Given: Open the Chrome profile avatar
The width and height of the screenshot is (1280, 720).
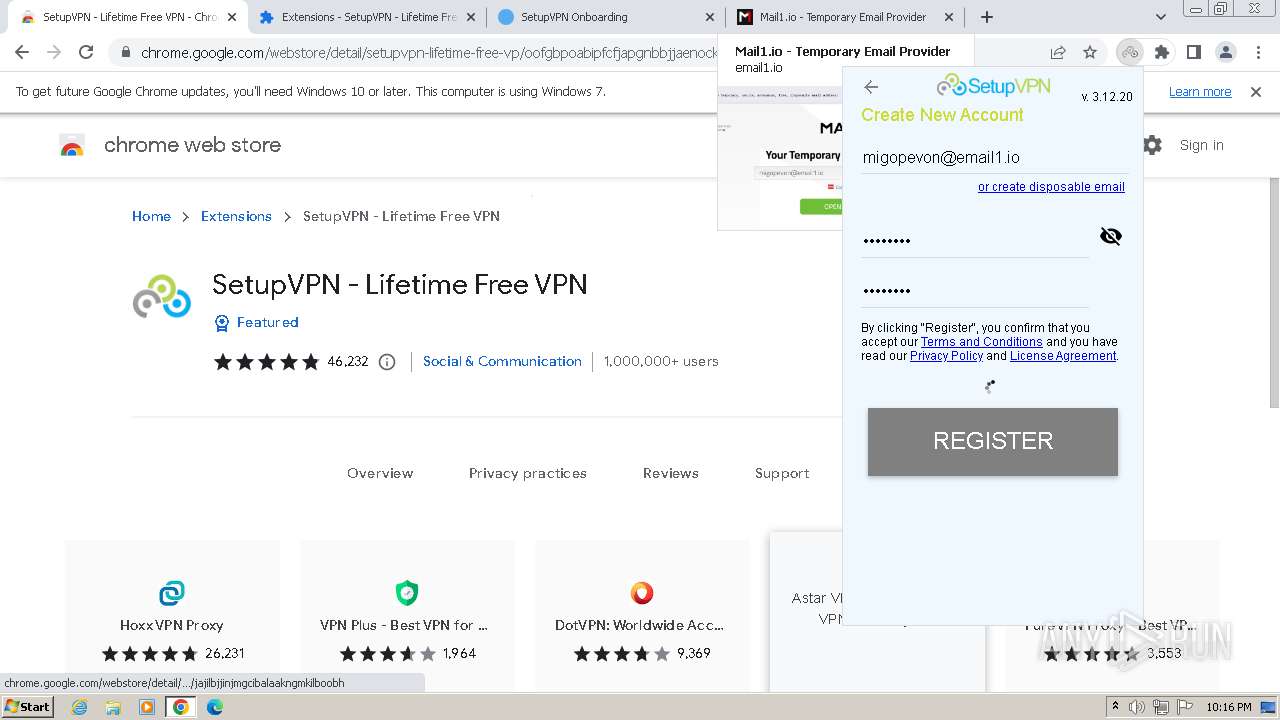Looking at the screenshot, I should pos(1226,53).
